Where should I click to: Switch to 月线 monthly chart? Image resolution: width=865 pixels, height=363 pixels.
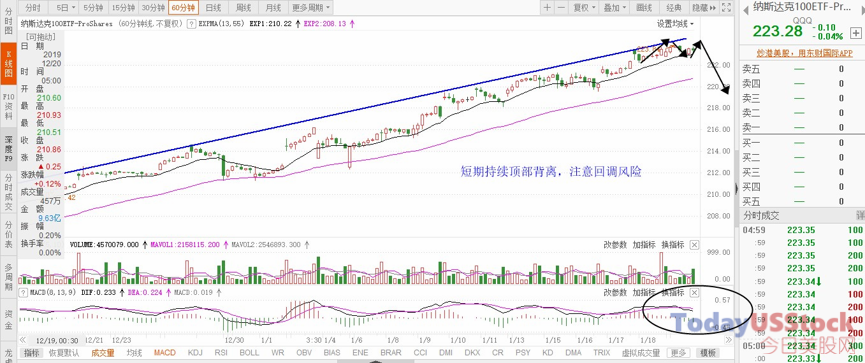pos(273,8)
